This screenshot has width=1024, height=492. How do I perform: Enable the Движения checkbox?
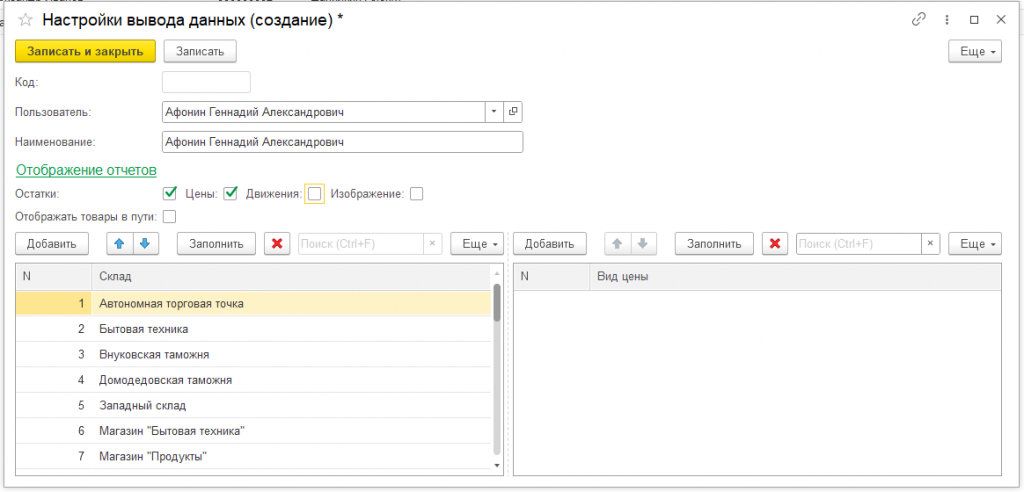(x=315, y=193)
